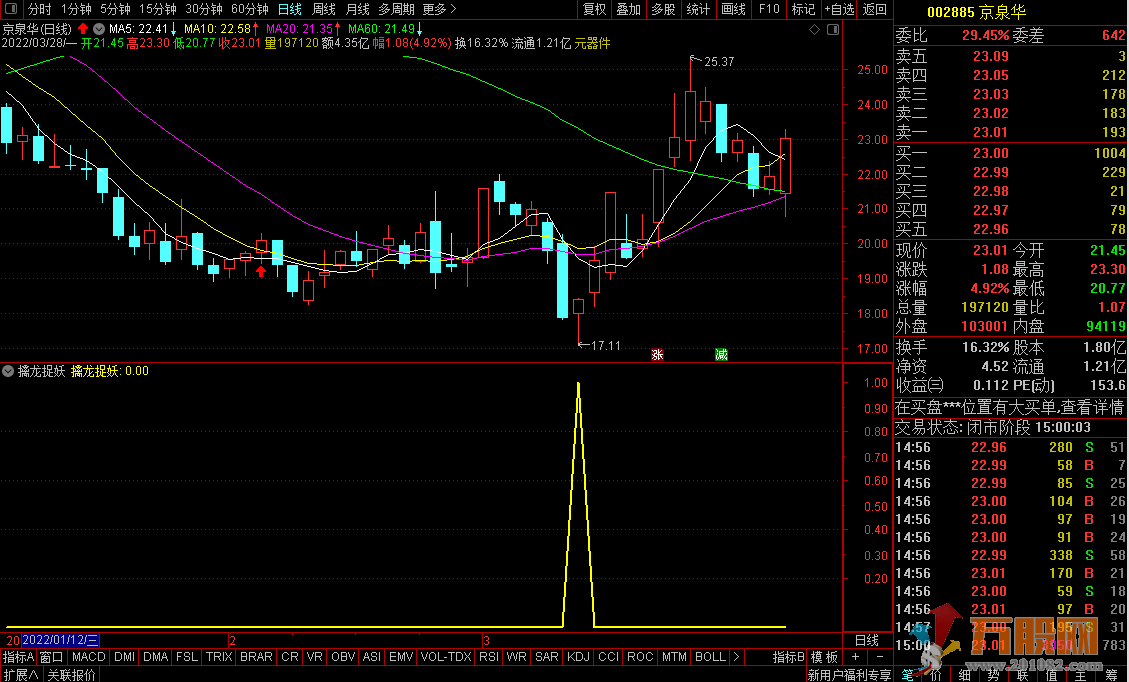This screenshot has width=1129, height=682.
Task: Zoom in the chart with the plus button
Action: (x=855, y=657)
